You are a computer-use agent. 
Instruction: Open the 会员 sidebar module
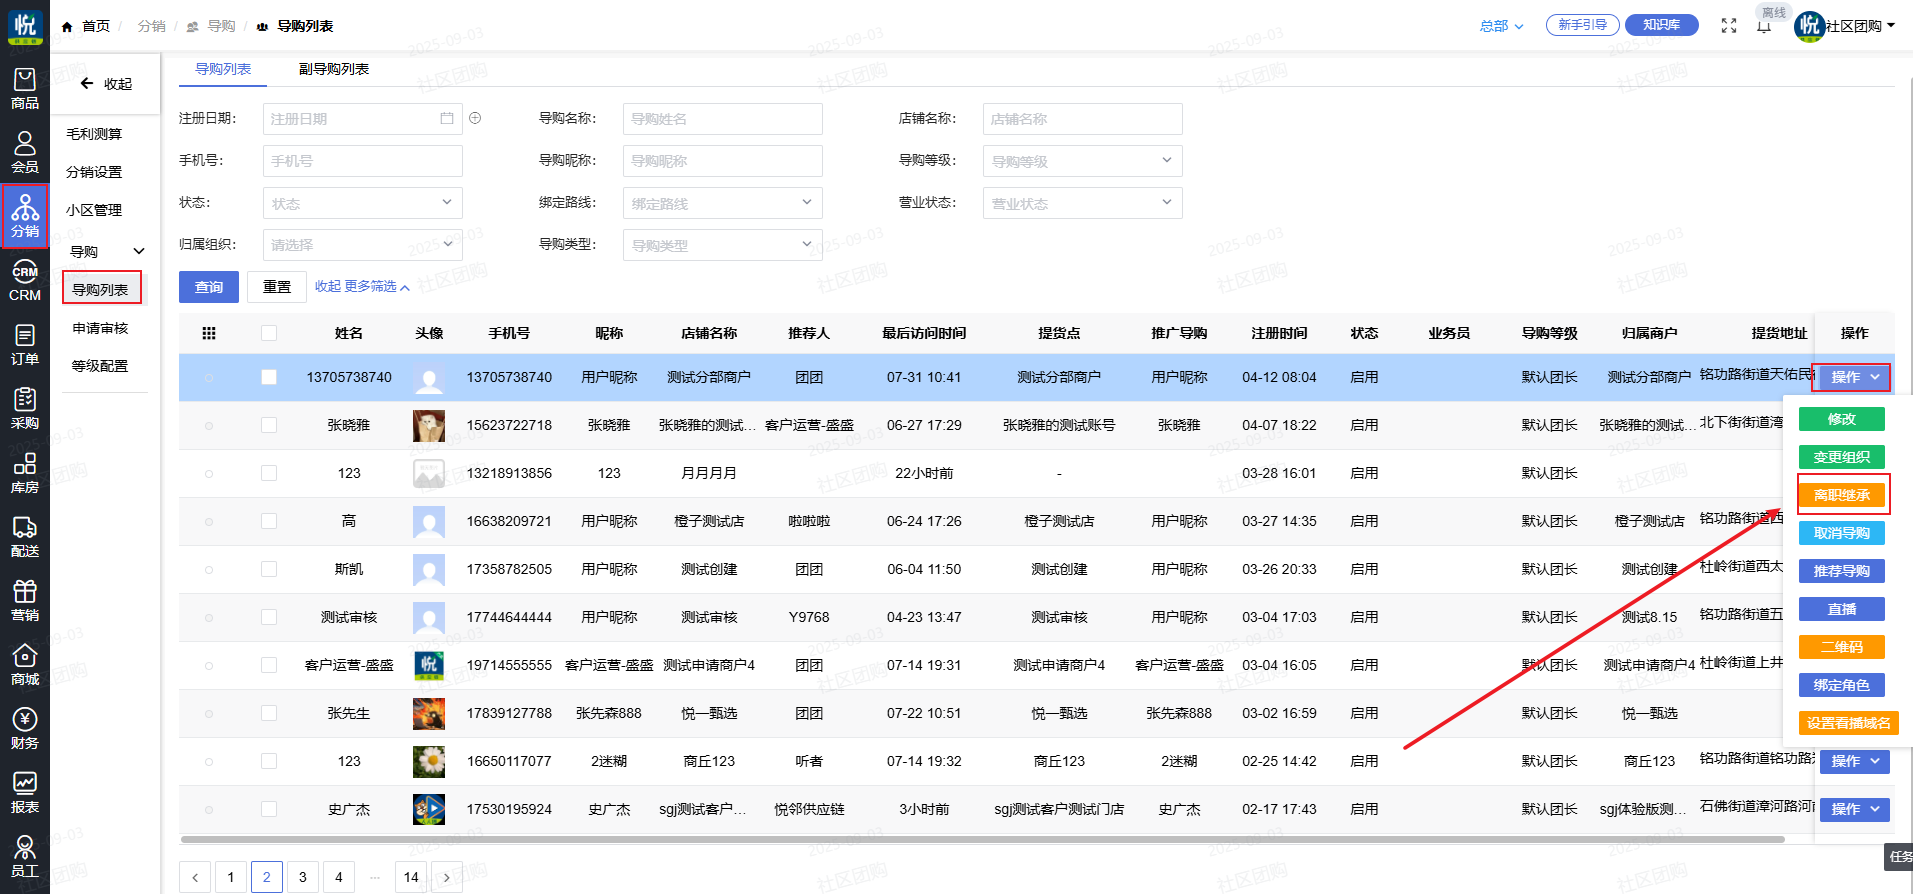point(25,153)
